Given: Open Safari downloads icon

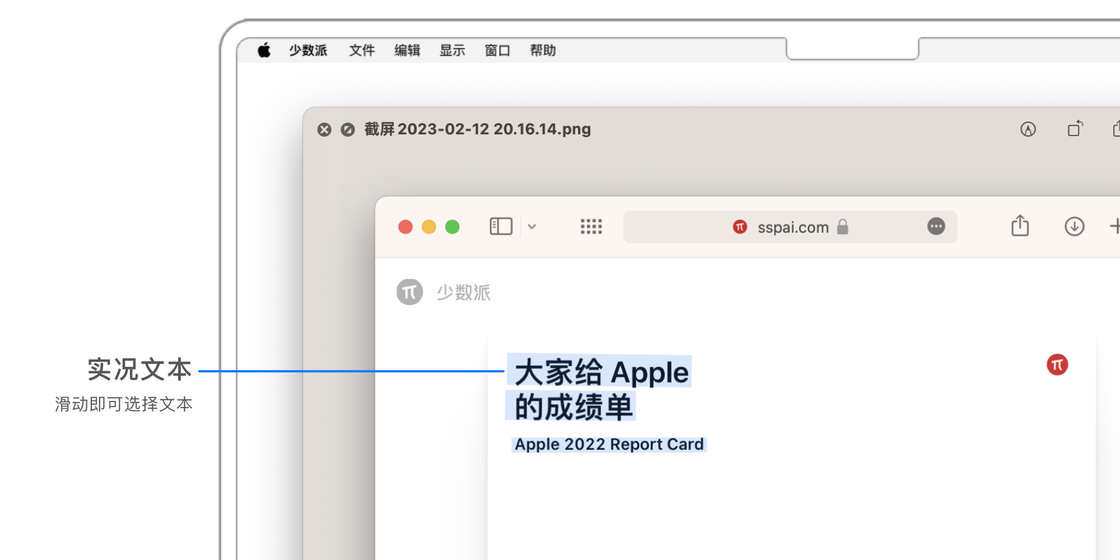Looking at the screenshot, I should coord(1074,226).
